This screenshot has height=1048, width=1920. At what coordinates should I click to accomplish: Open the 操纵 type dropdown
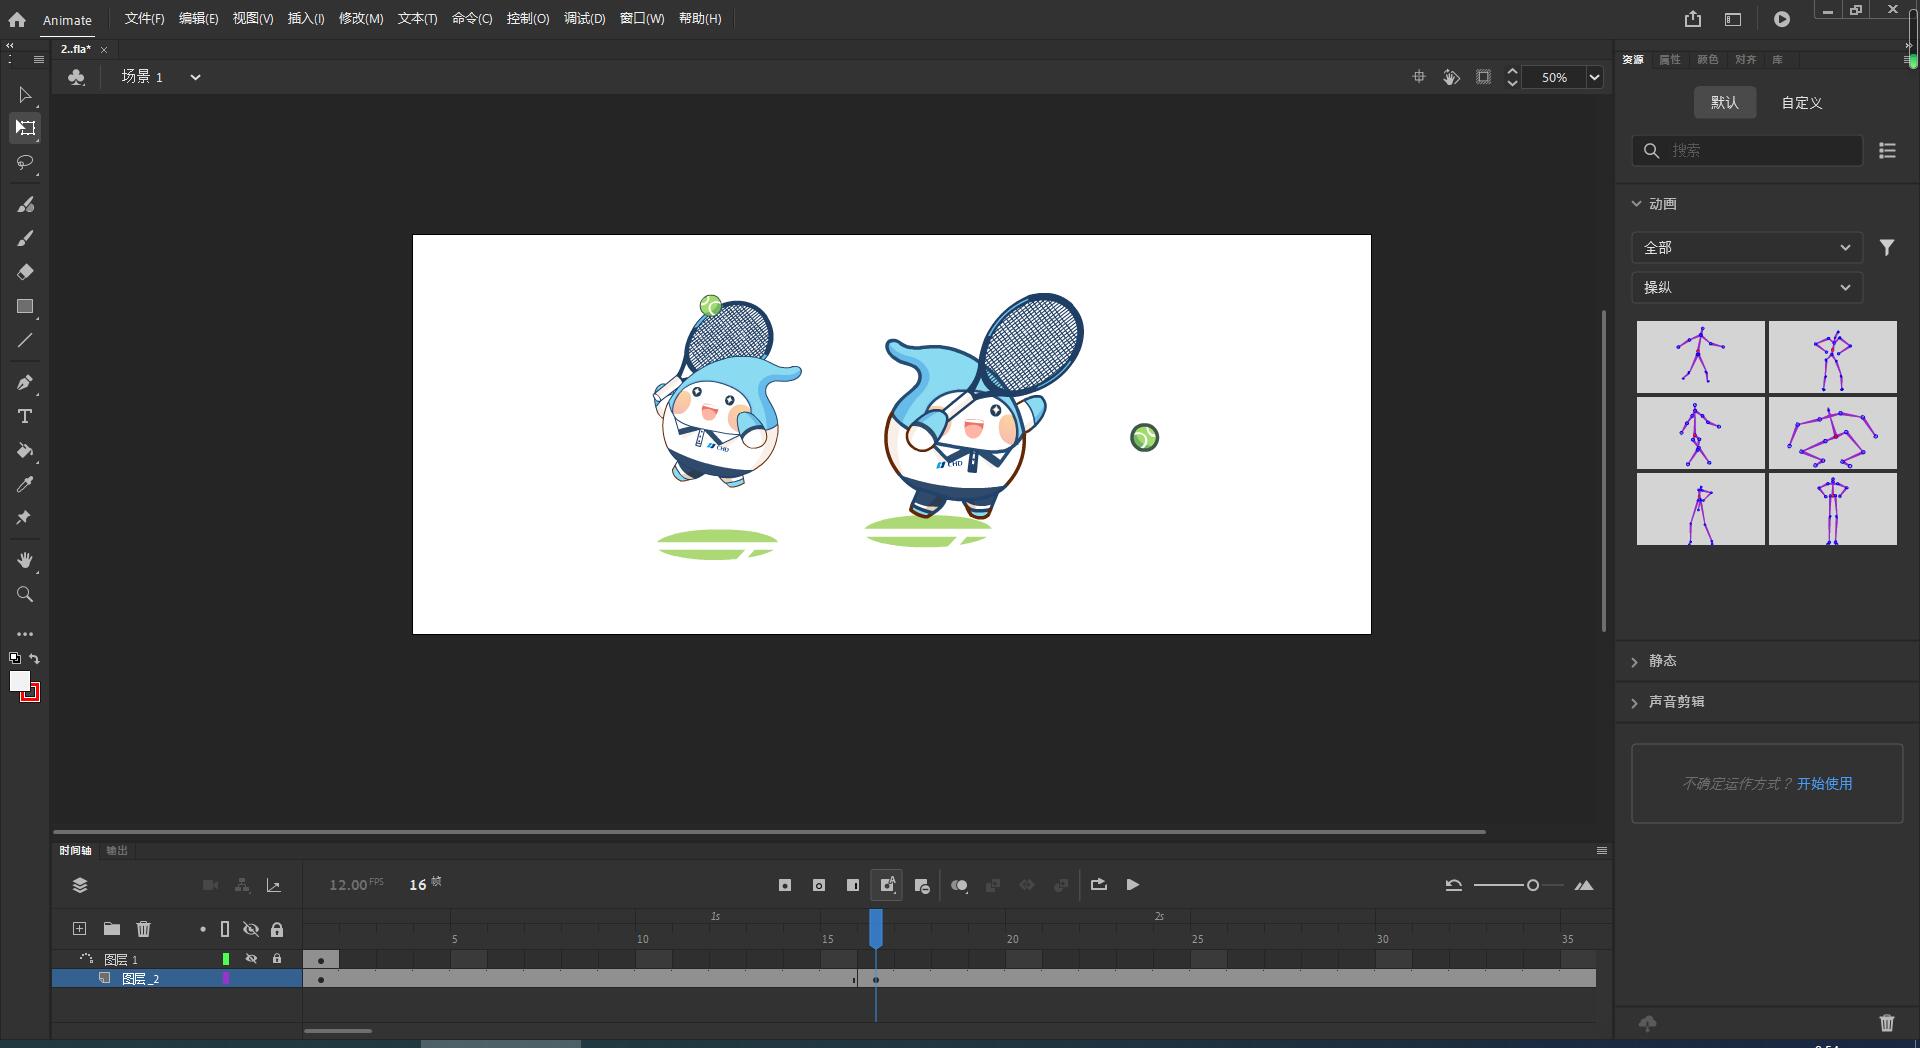(1746, 287)
